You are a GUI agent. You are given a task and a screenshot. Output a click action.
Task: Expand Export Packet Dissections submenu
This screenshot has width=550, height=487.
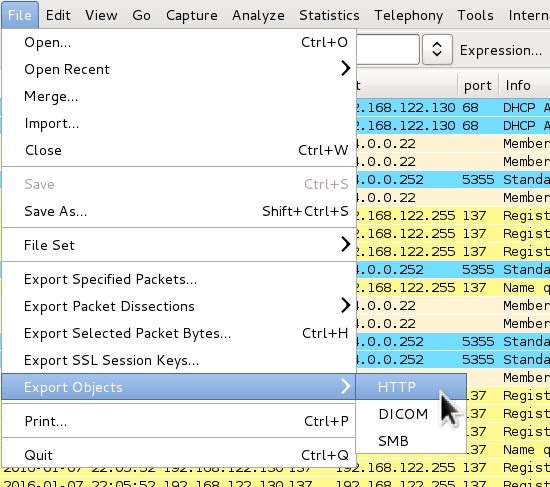(x=179, y=306)
